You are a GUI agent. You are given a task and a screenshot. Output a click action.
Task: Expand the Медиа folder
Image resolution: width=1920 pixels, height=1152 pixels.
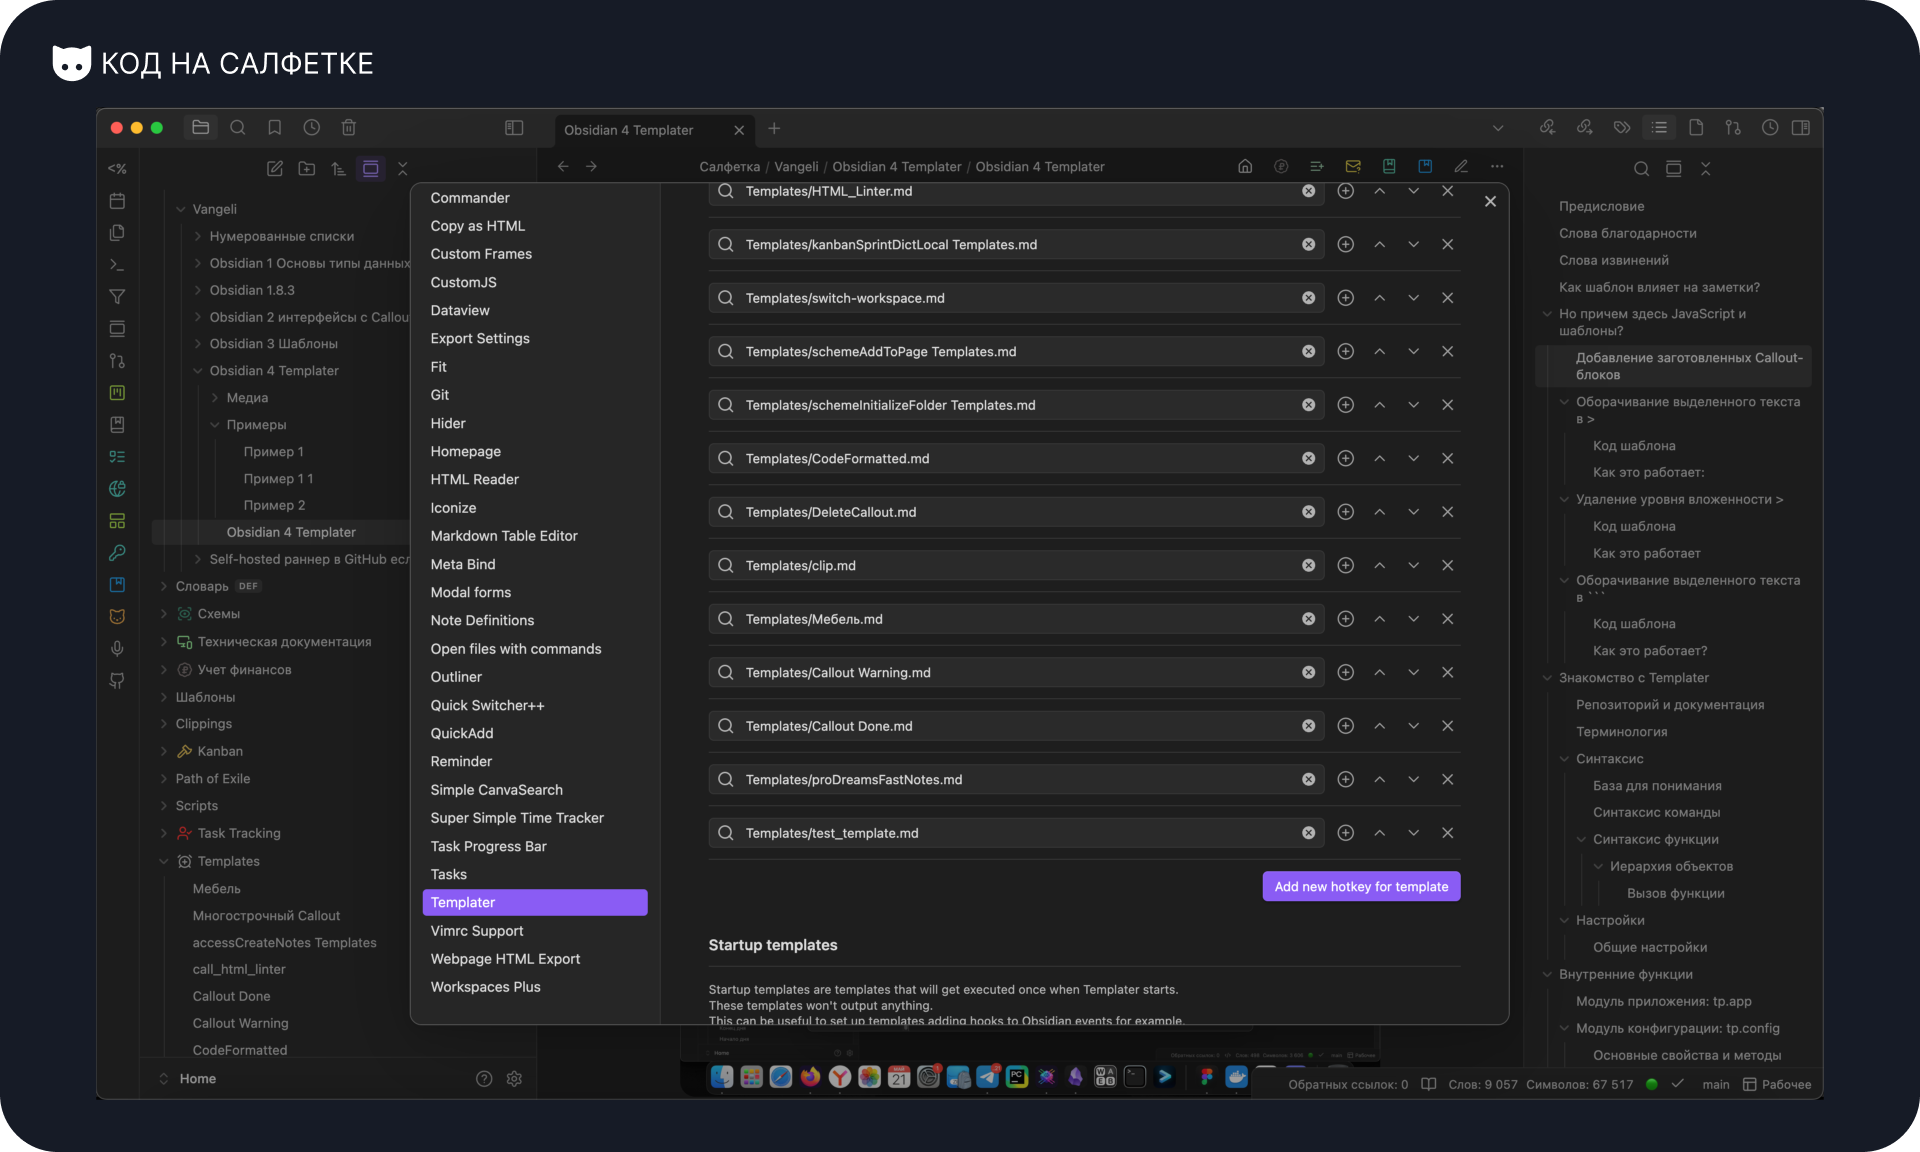(x=215, y=398)
